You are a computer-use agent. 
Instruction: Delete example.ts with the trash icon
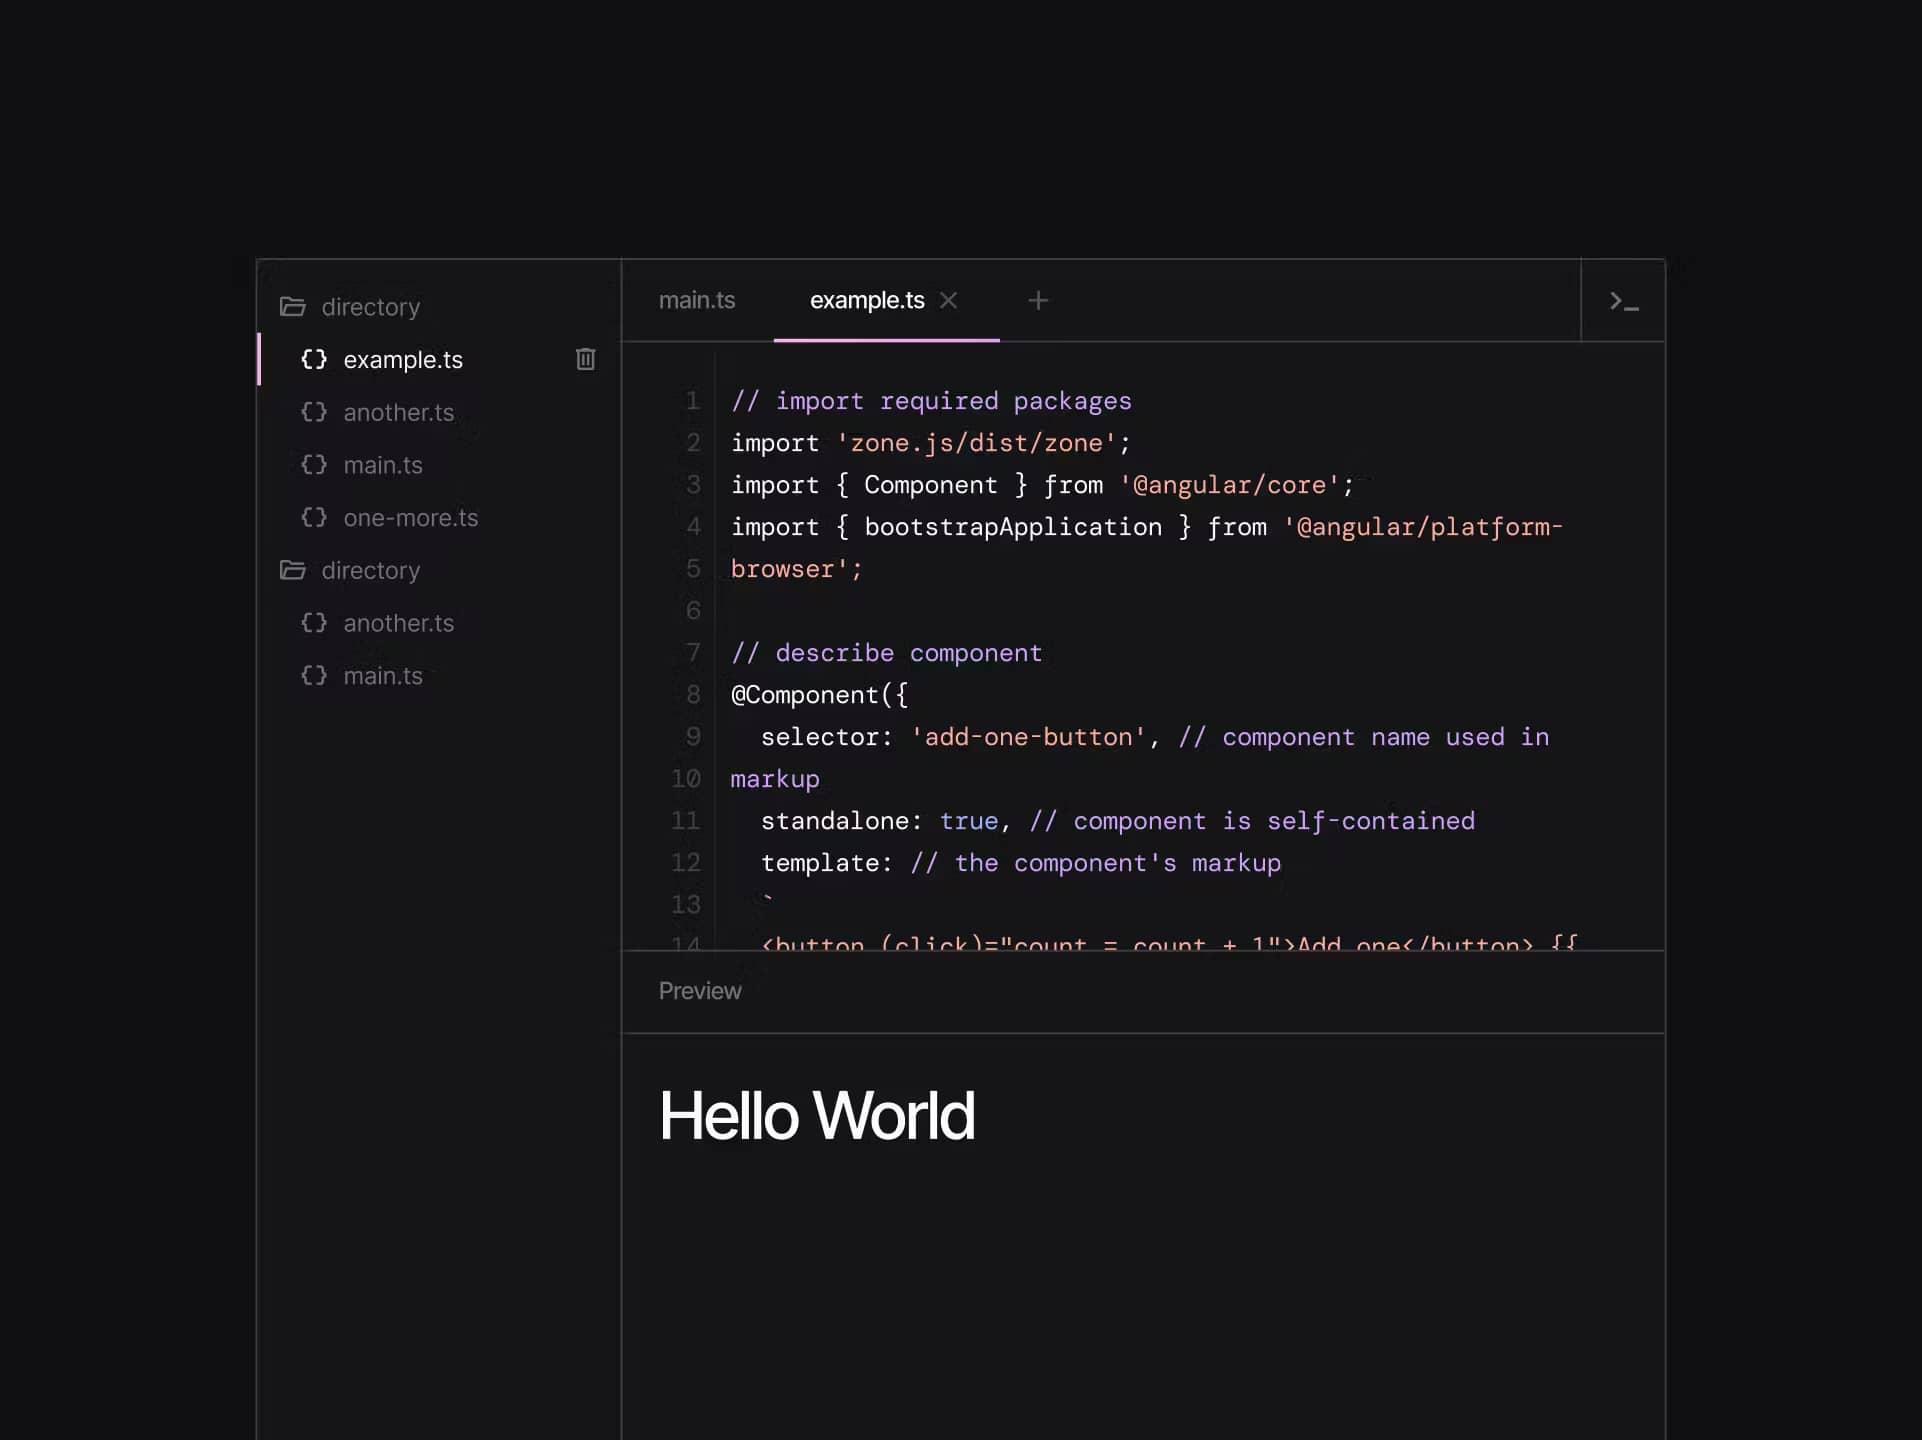point(586,359)
